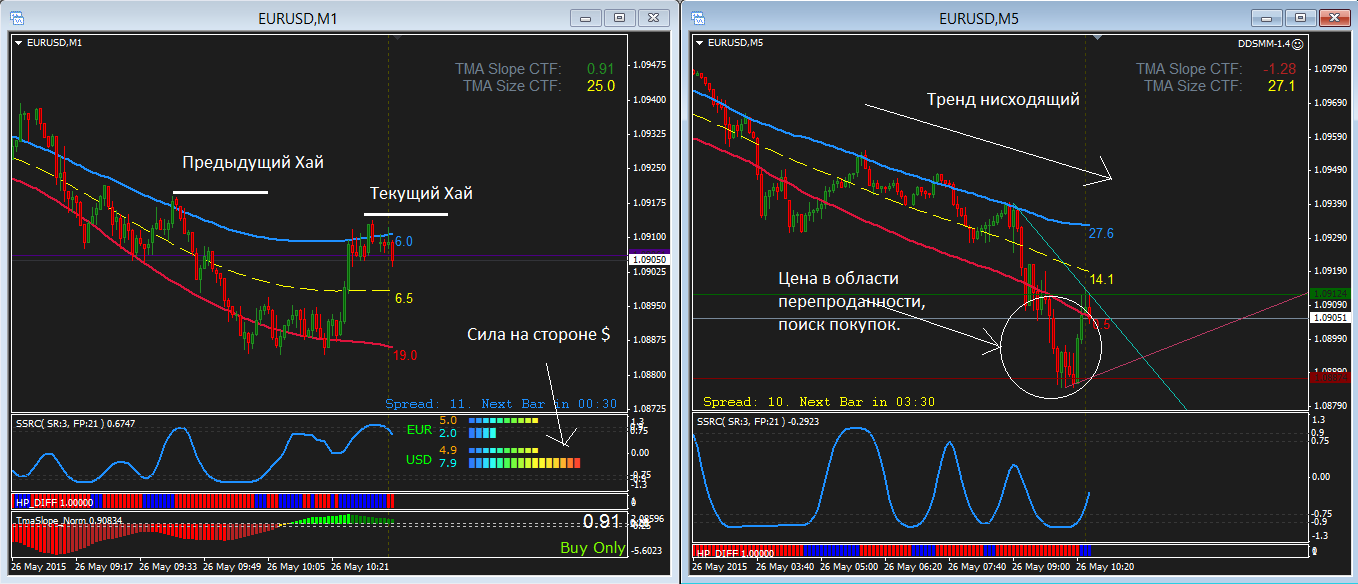Image resolution: width=1358 pixels, height=584 pixels.
Task: Select the 'Цена в области перепроданности' text block
Action: pos(851,301)
